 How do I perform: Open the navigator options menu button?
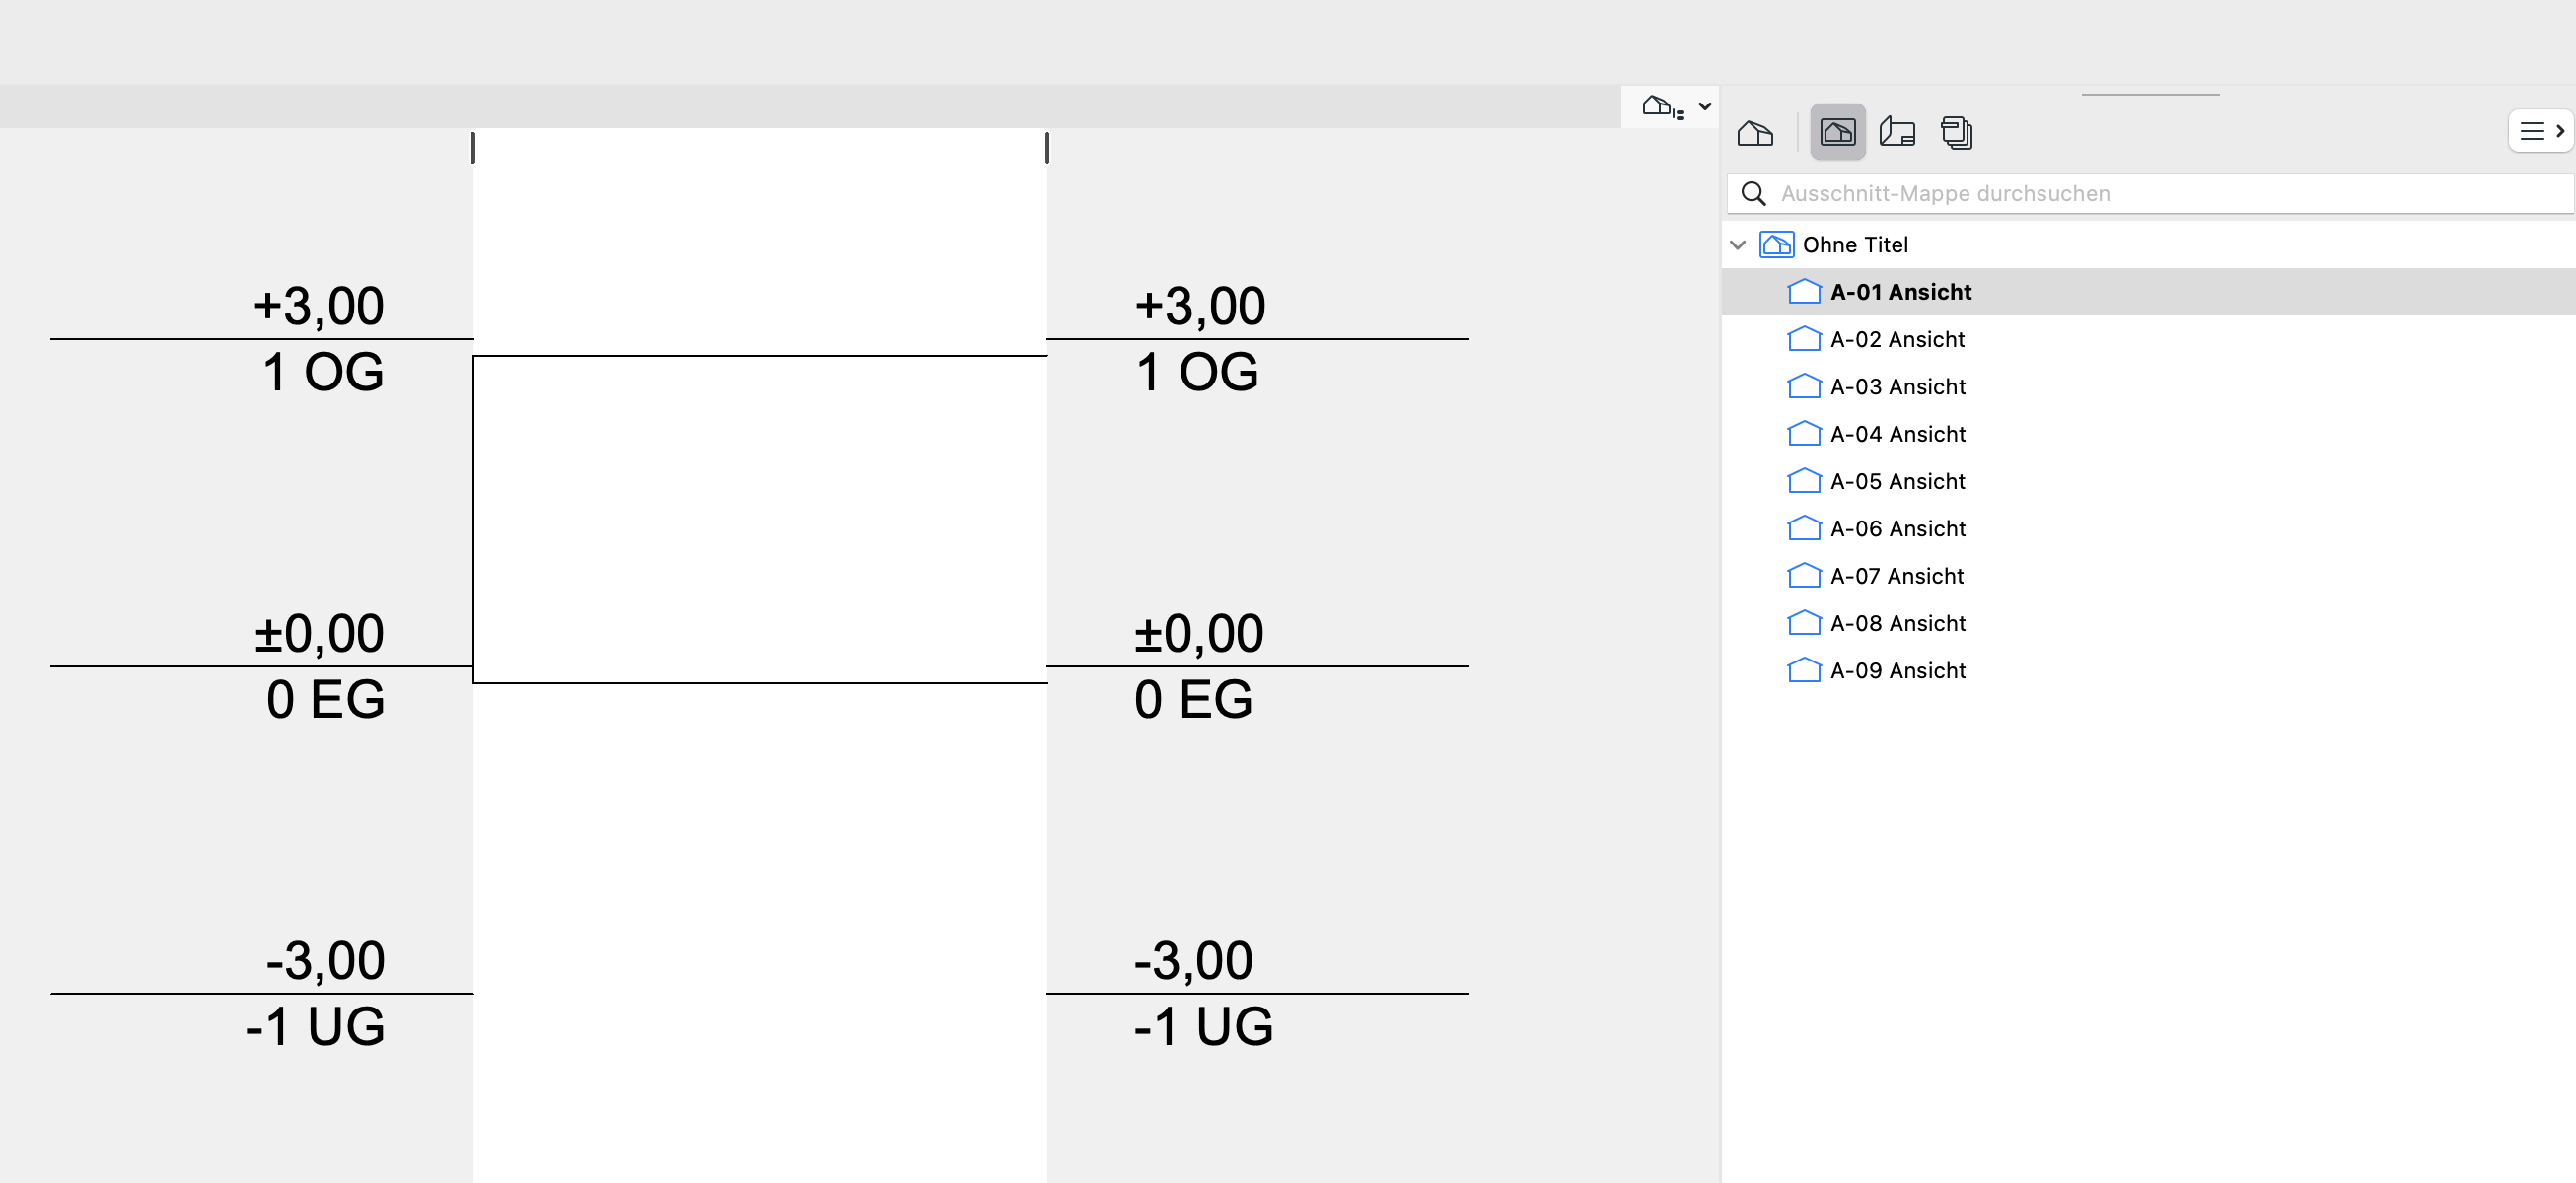pos(2540,131)
